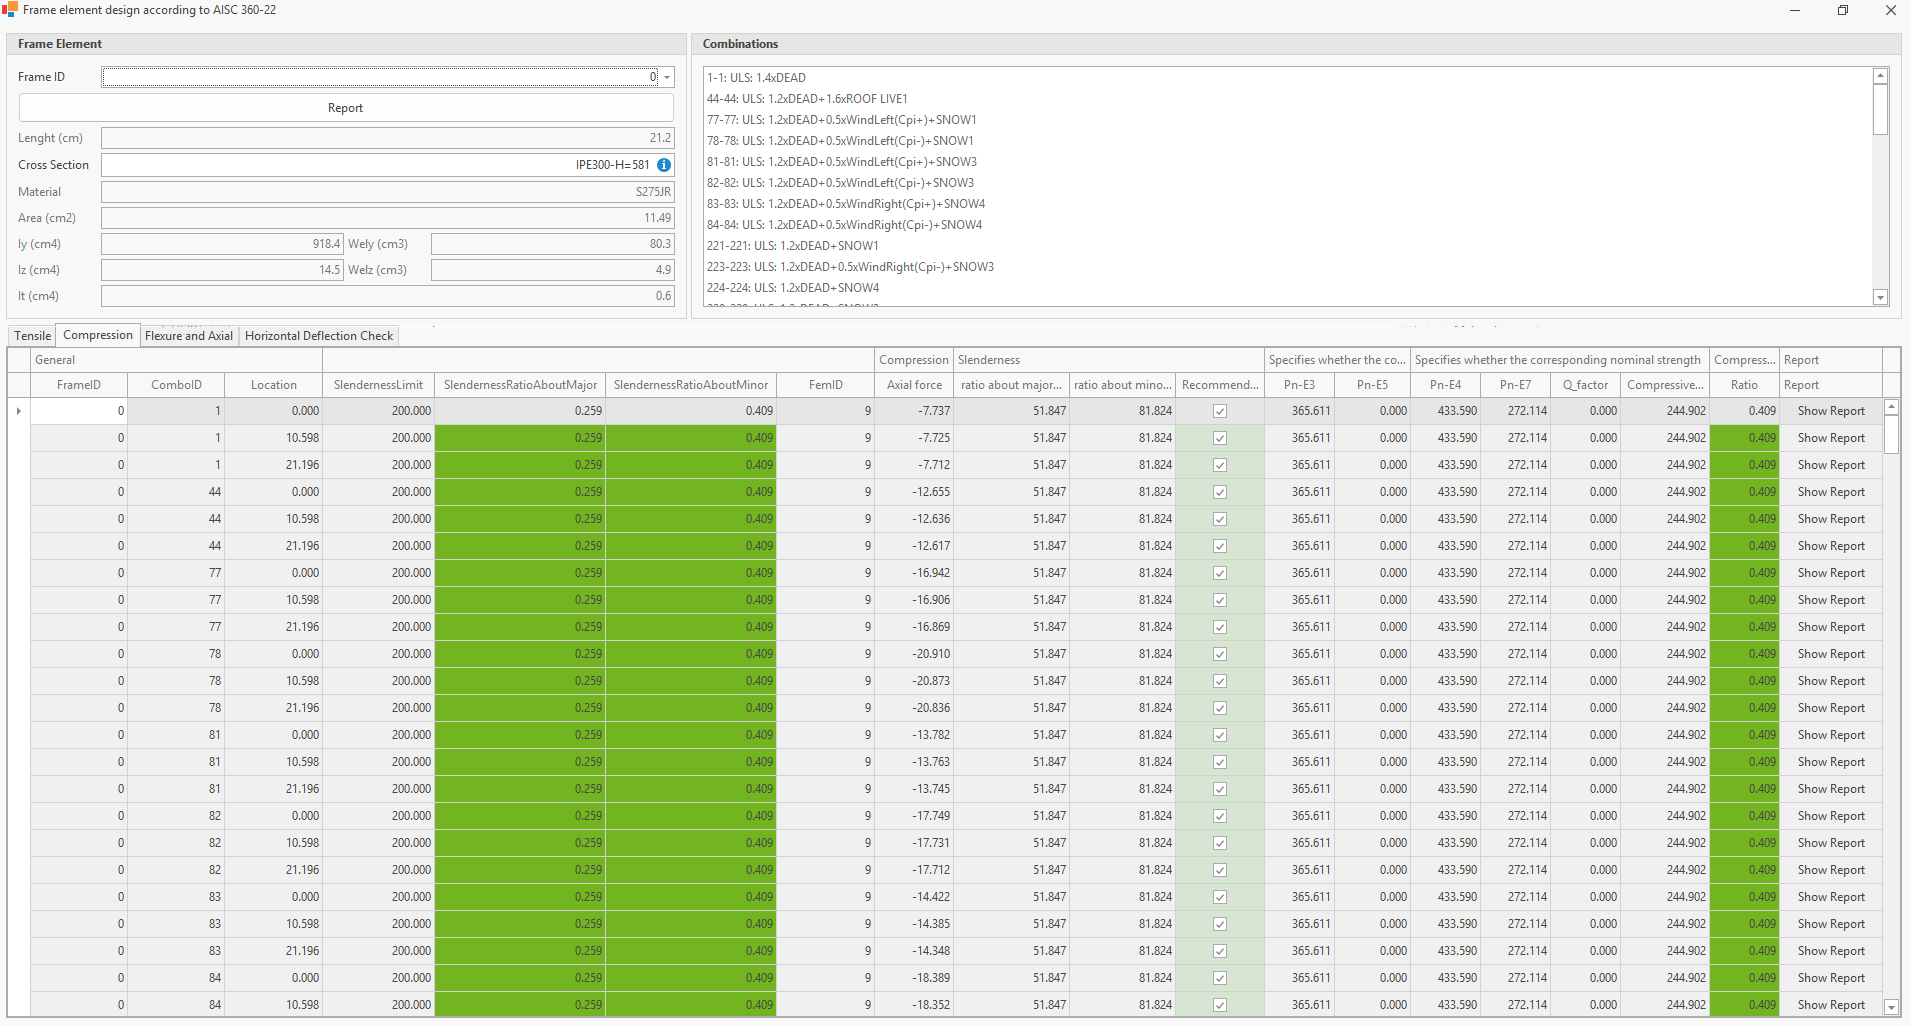Screen dimensions: 1910x1026
Task: Open the Frame ID dropdown
Action: 667,78
